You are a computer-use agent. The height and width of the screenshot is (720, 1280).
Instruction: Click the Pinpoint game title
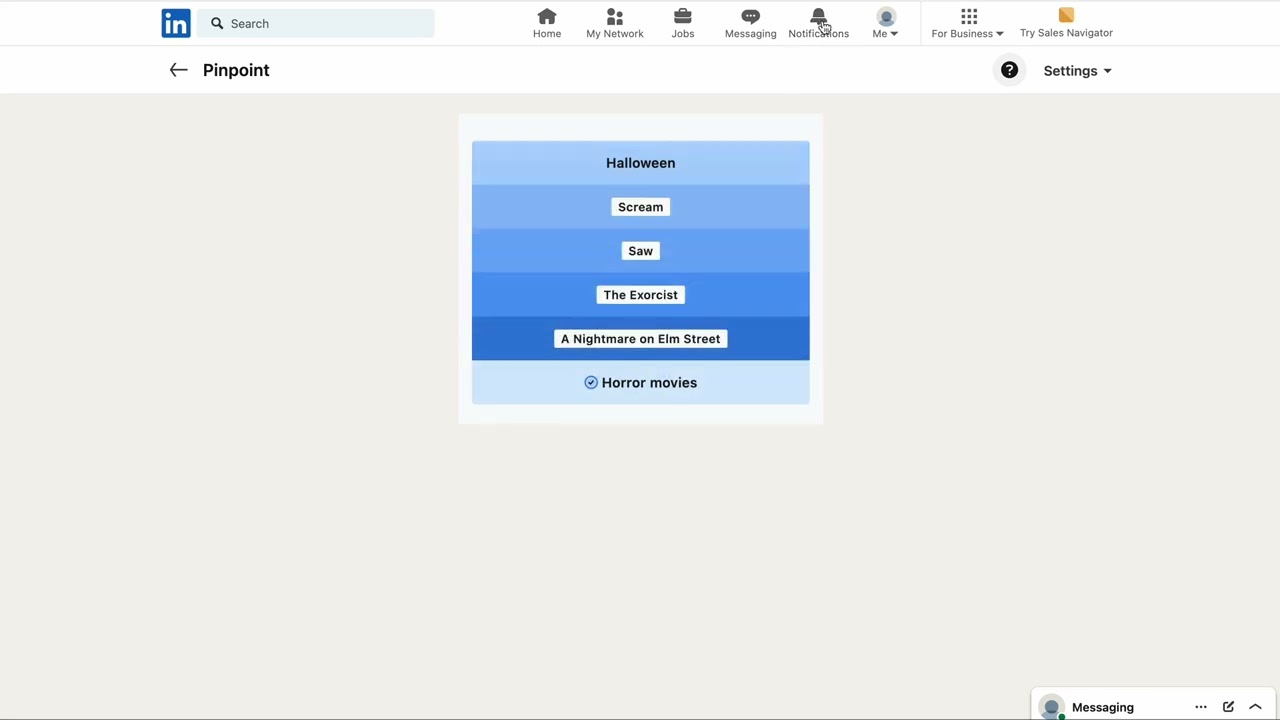point(236,70)
